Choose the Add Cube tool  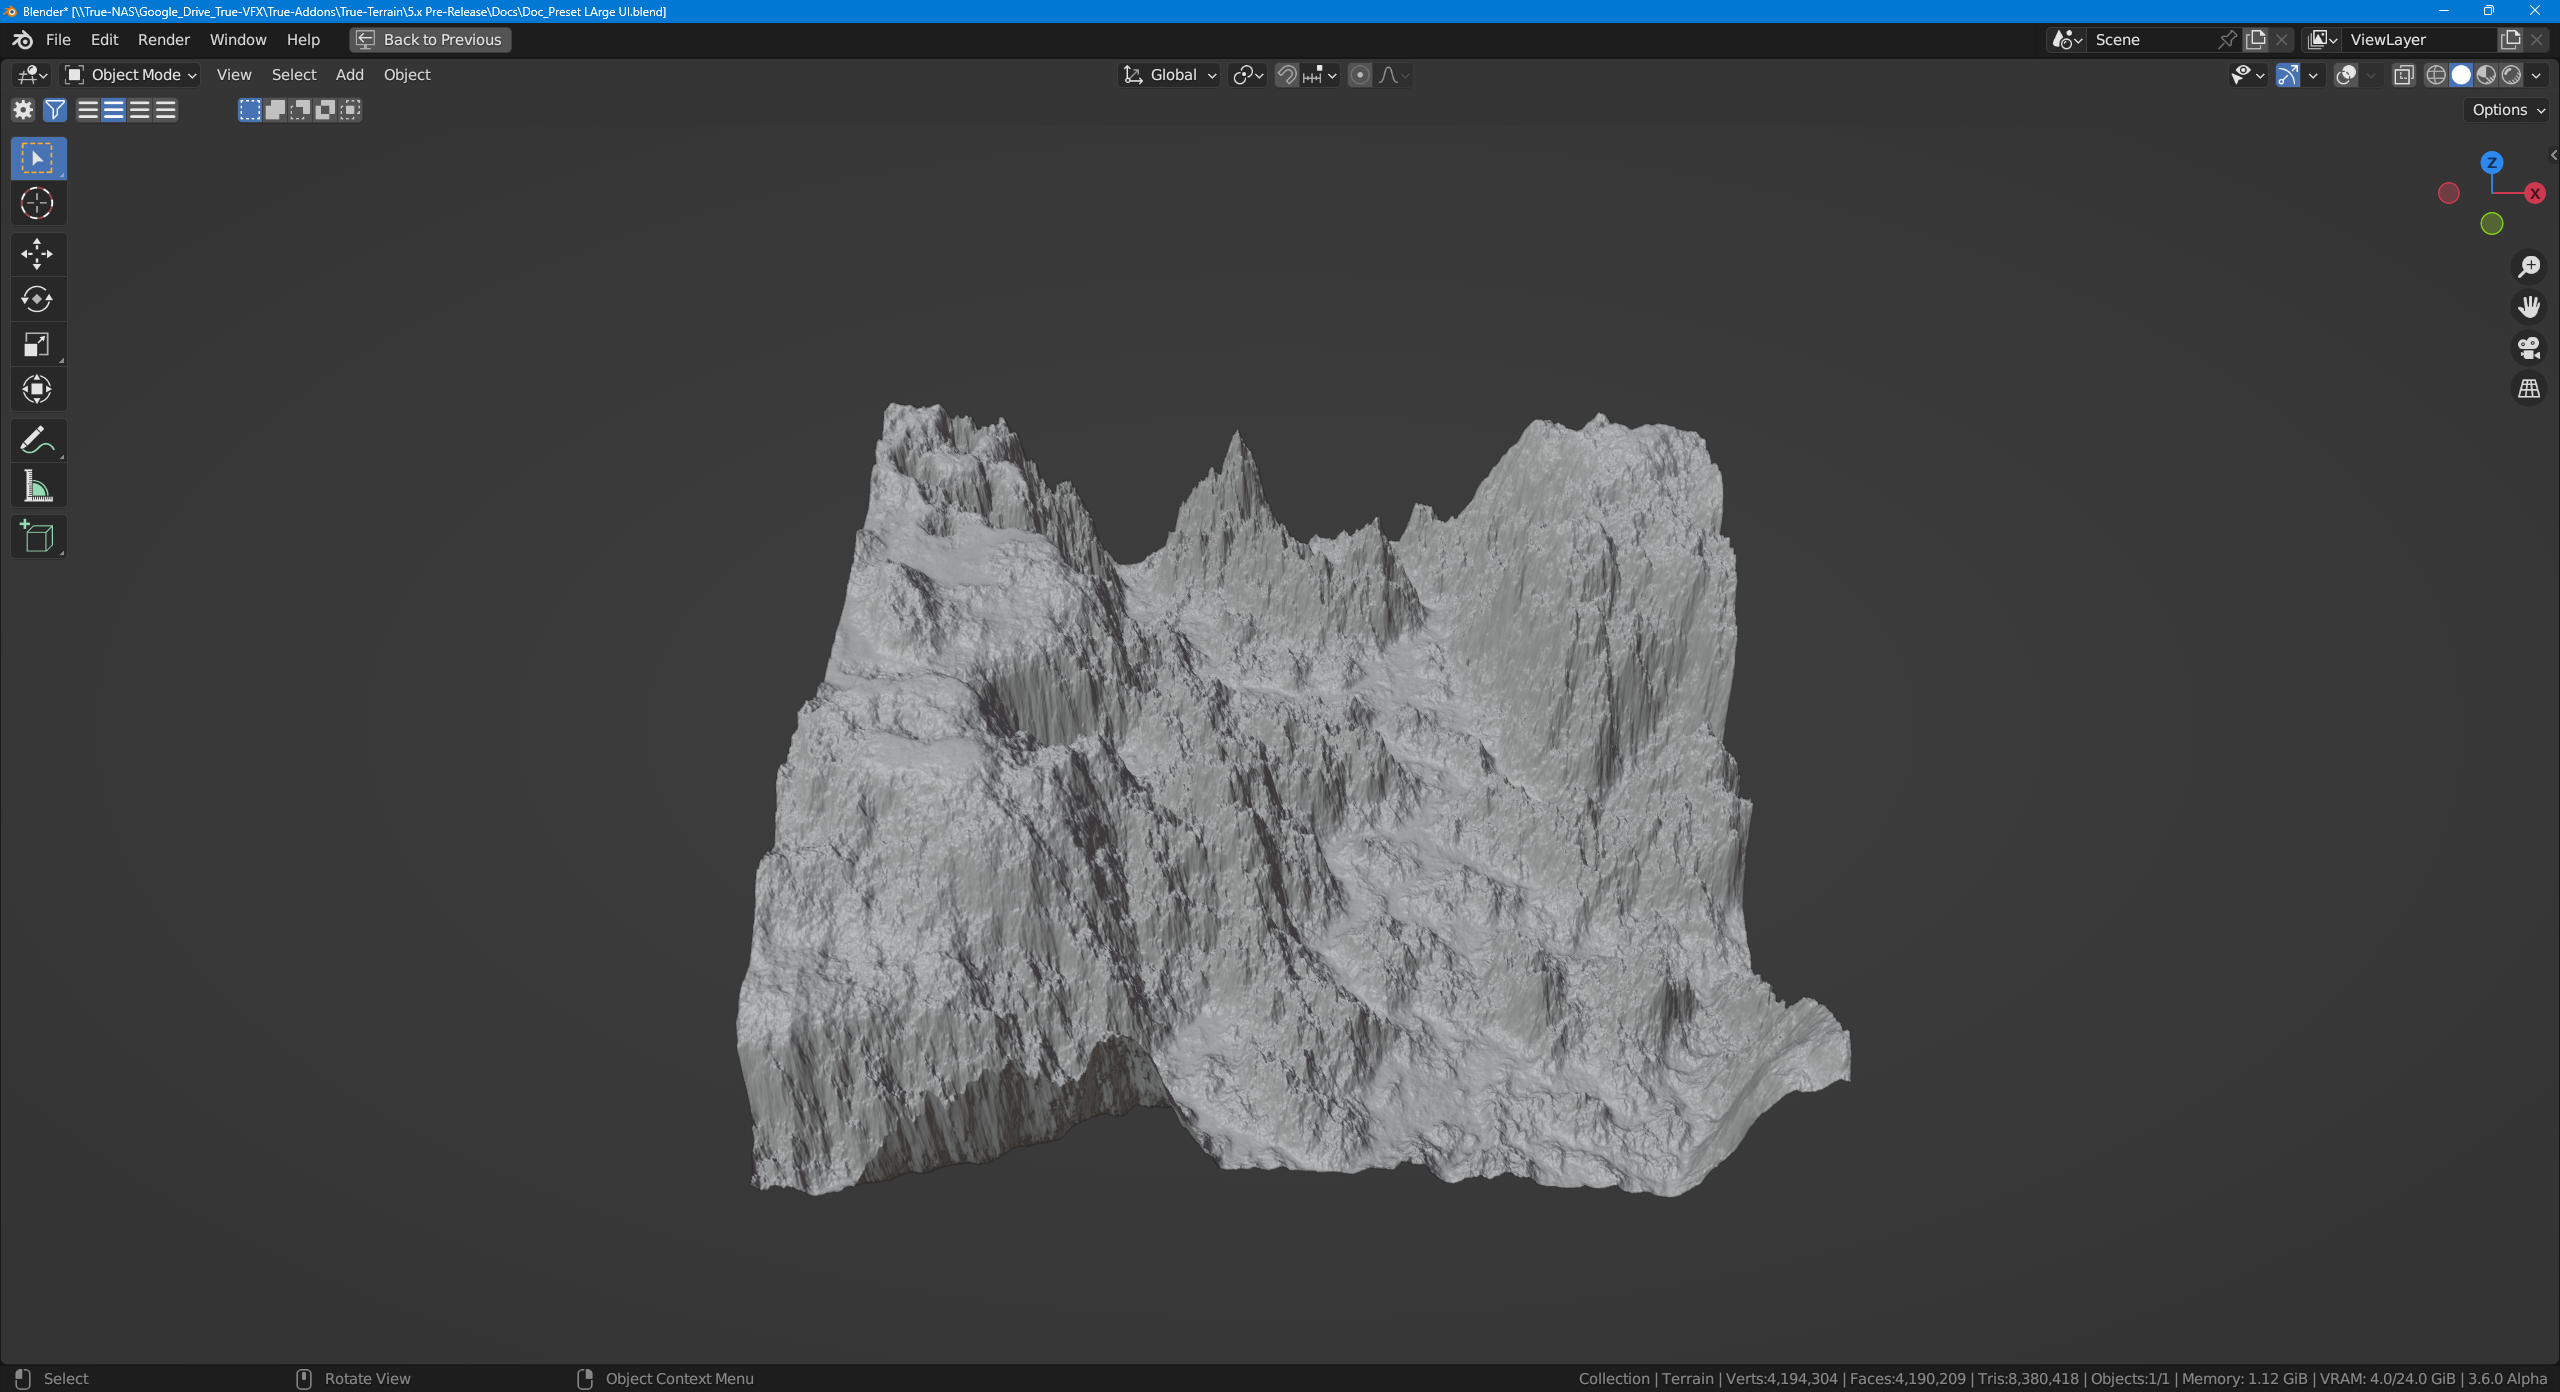coord(37,537)
